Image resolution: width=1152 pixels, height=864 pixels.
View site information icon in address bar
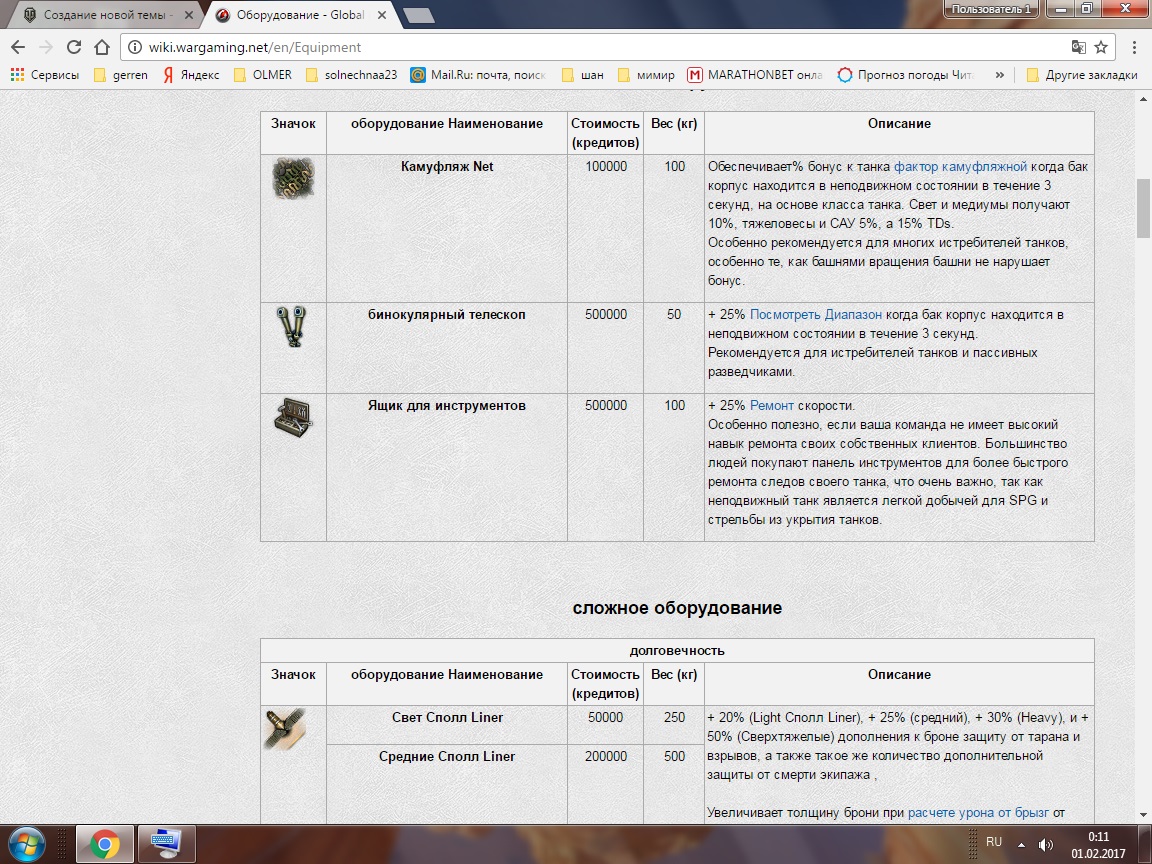(x=134, y=47)
